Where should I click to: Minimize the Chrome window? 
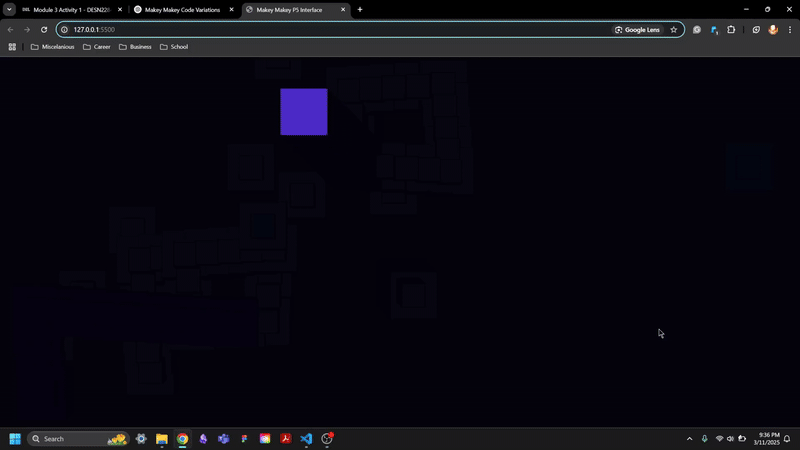click(x=746, y=9)
